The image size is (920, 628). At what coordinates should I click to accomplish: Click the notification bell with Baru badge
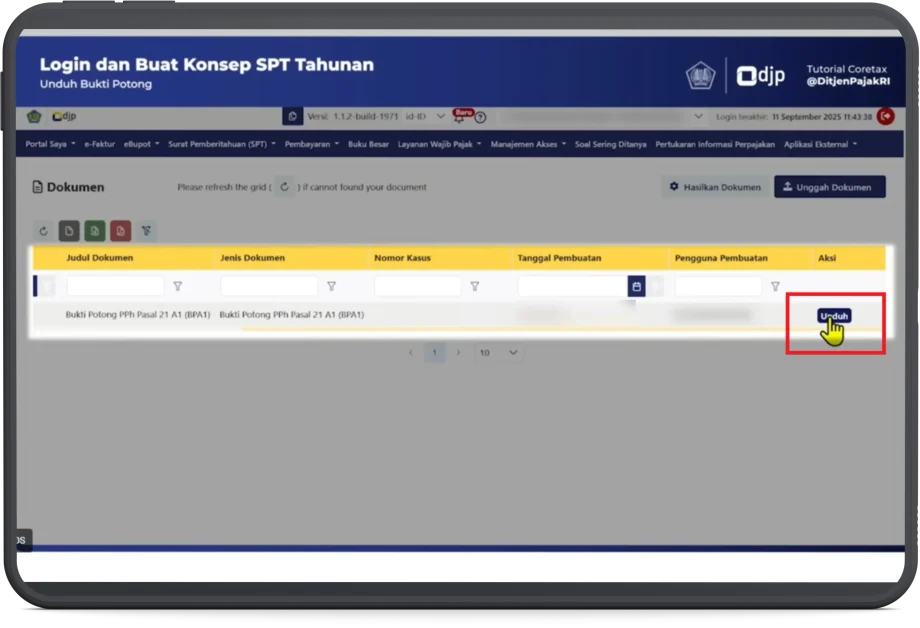pyautogui.click(x=463, y=117)
